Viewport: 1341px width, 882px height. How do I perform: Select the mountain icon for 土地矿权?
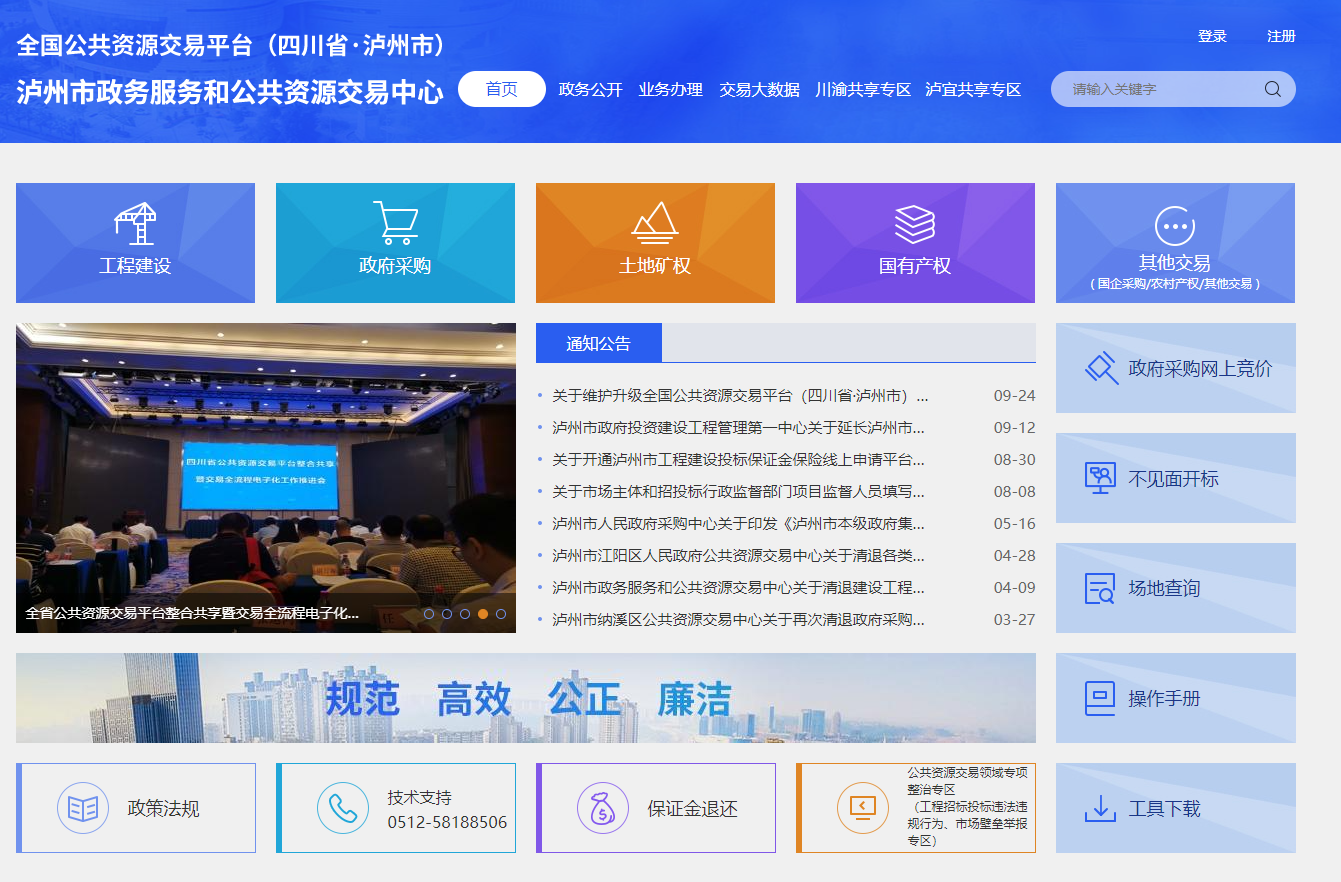(x=656, y=221)
